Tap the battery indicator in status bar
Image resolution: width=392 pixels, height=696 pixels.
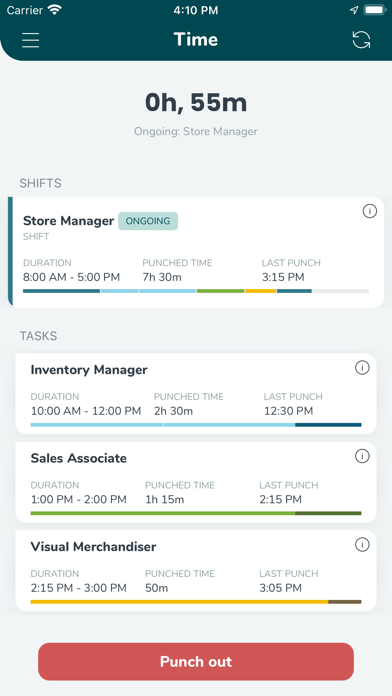[x=374, y=10]
